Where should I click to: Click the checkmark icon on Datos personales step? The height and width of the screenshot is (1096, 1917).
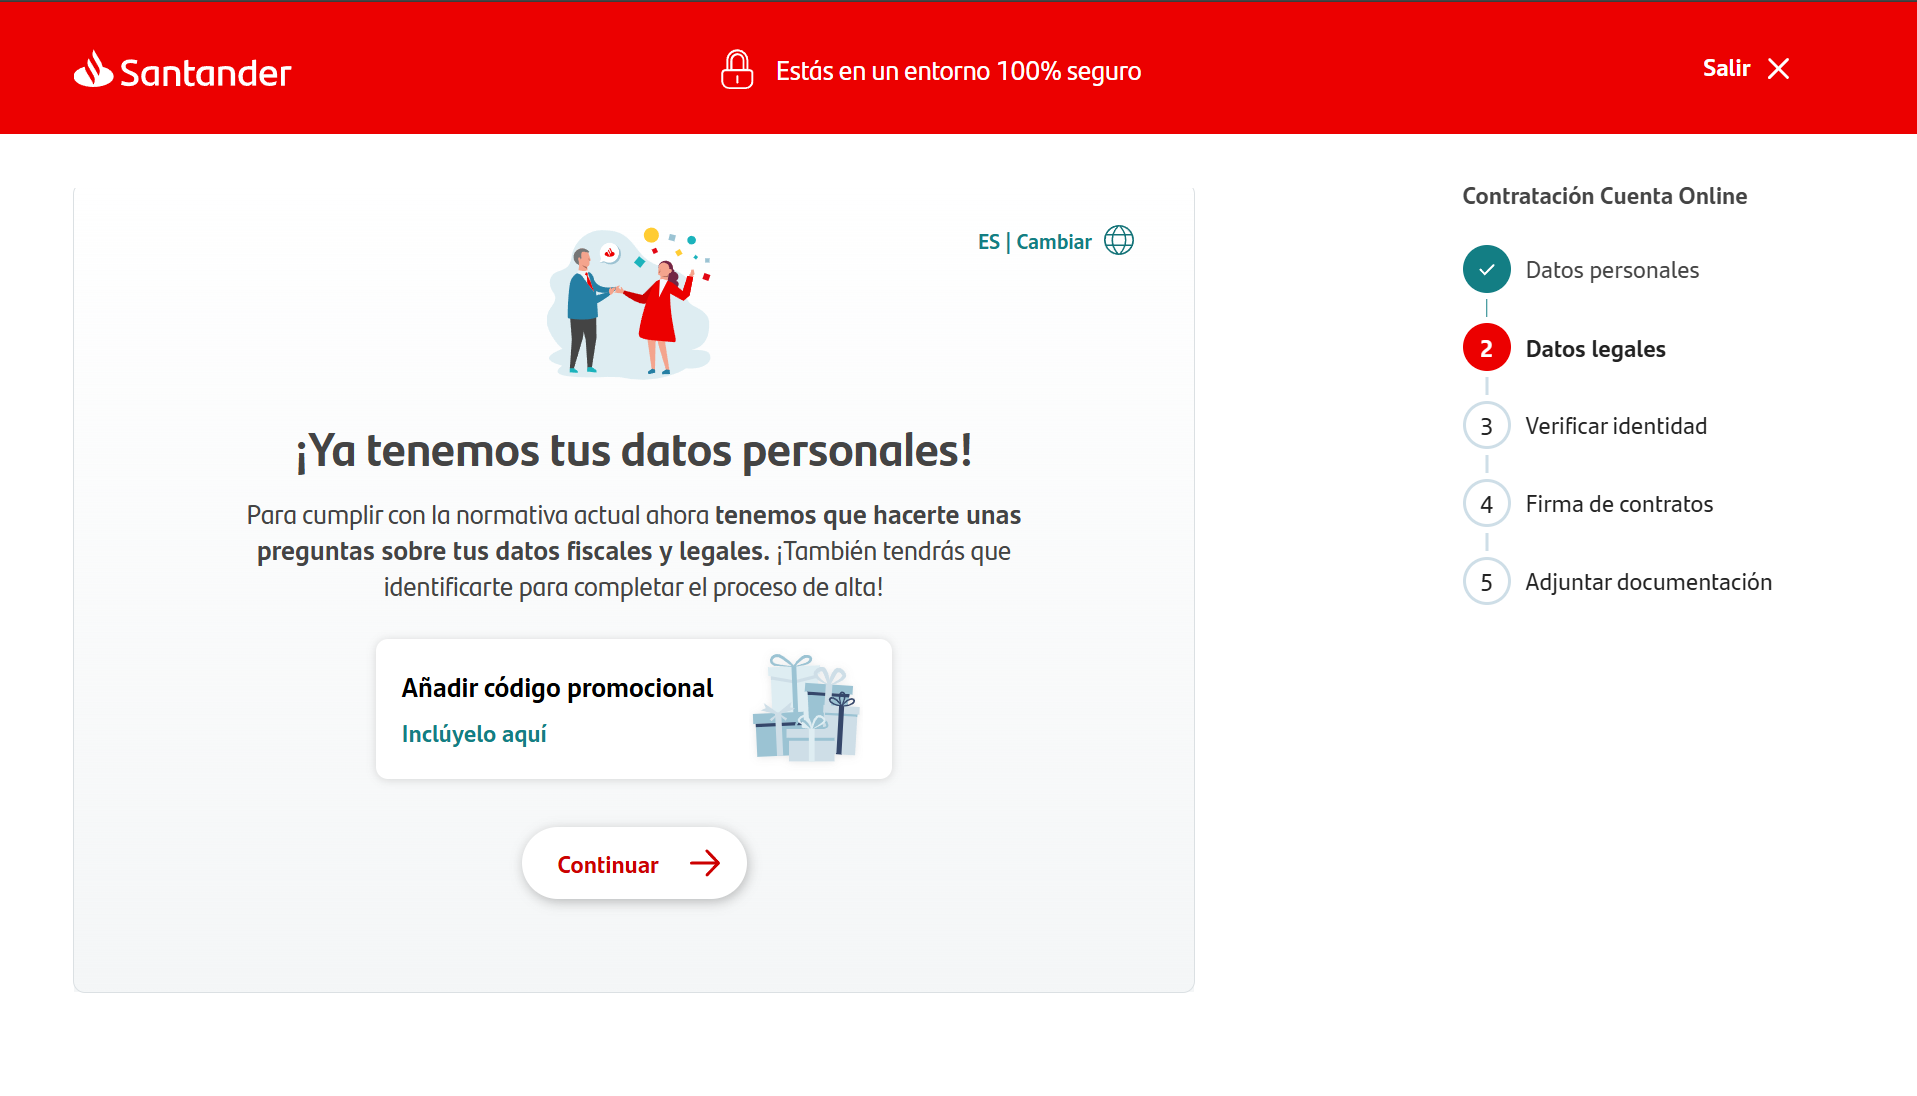(1487, 269)
